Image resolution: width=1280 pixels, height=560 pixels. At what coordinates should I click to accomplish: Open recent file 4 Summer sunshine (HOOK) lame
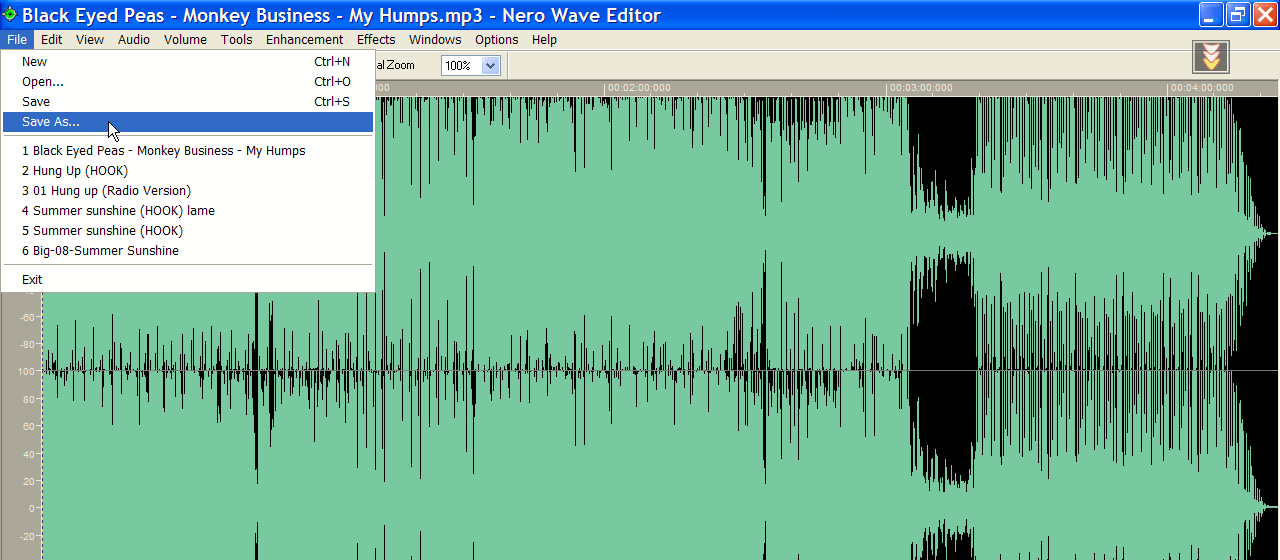click(x=187, y=211)
